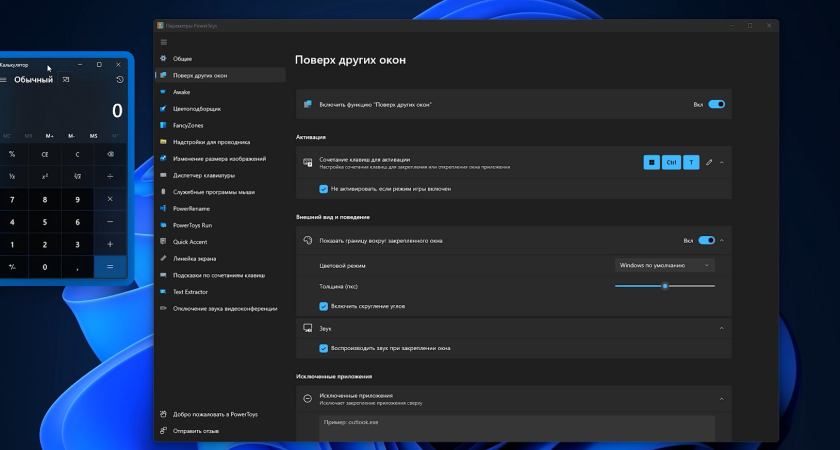Click the history icon in Calculator
Image resolution: width=840 pixels, height=450 pixels.
click(x=119, y=79)
